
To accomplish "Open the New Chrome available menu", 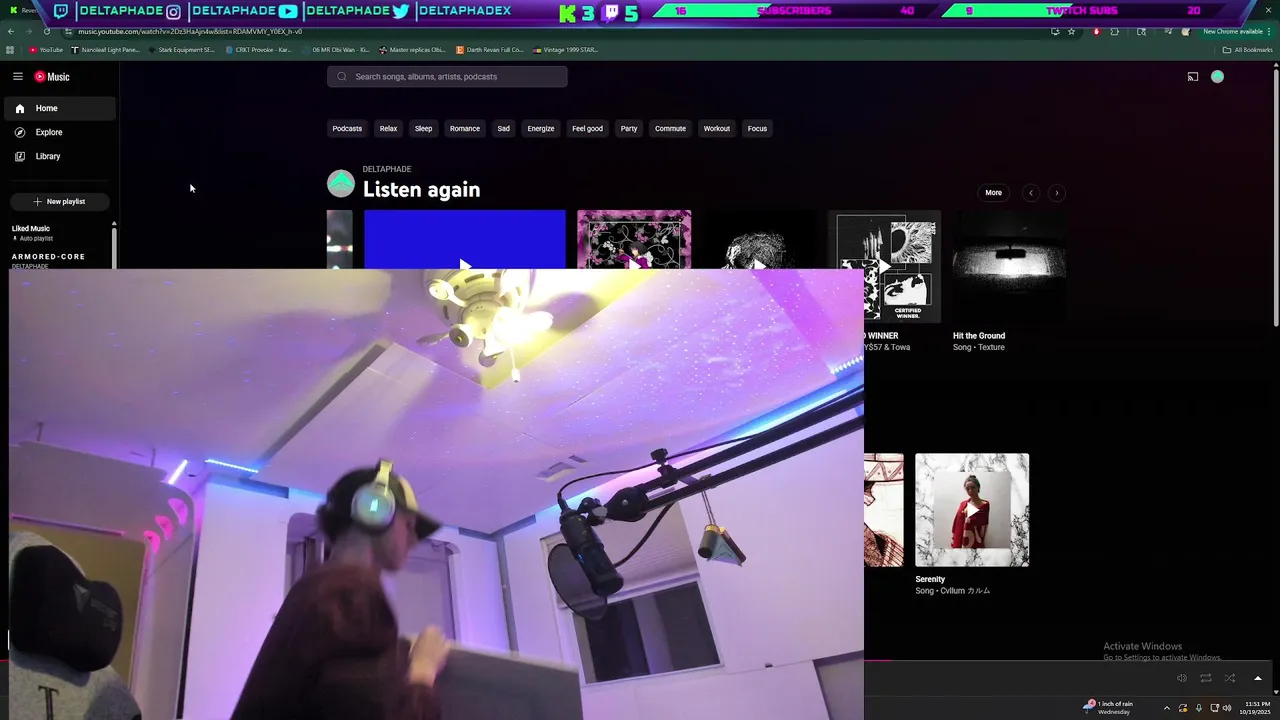I will click(1238, 31).
